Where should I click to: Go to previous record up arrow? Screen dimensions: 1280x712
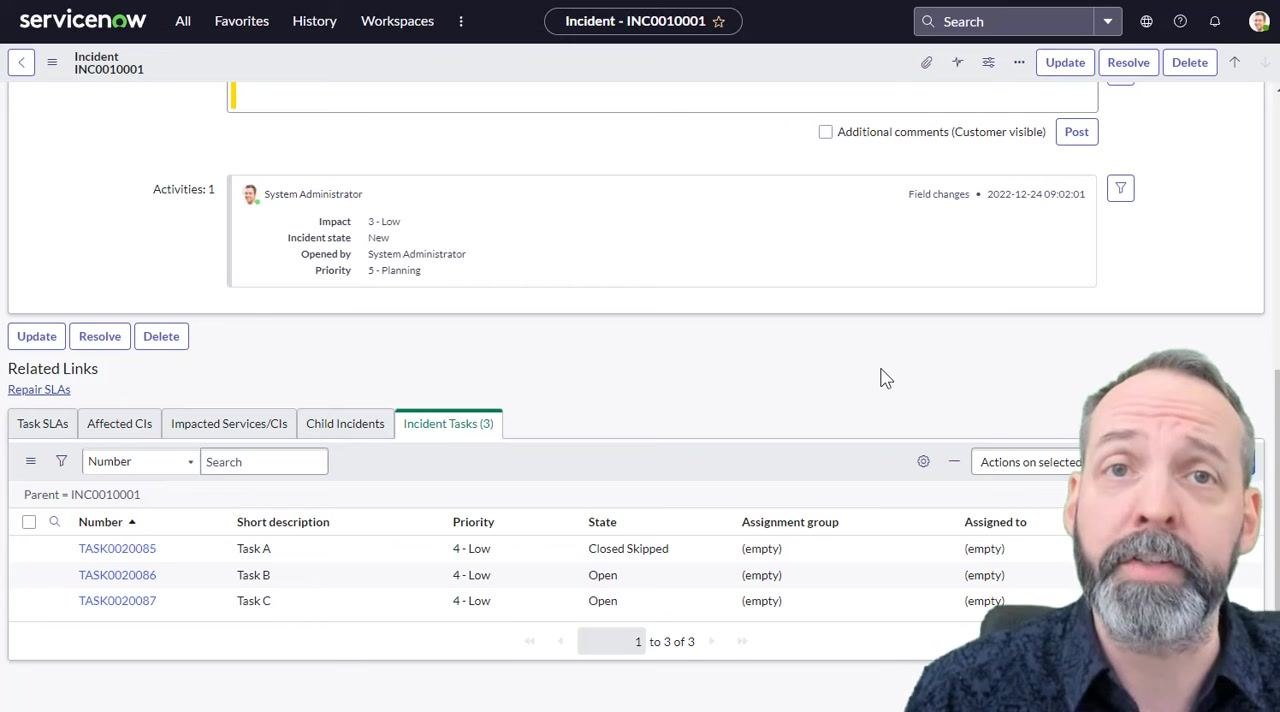(1235, 62)
